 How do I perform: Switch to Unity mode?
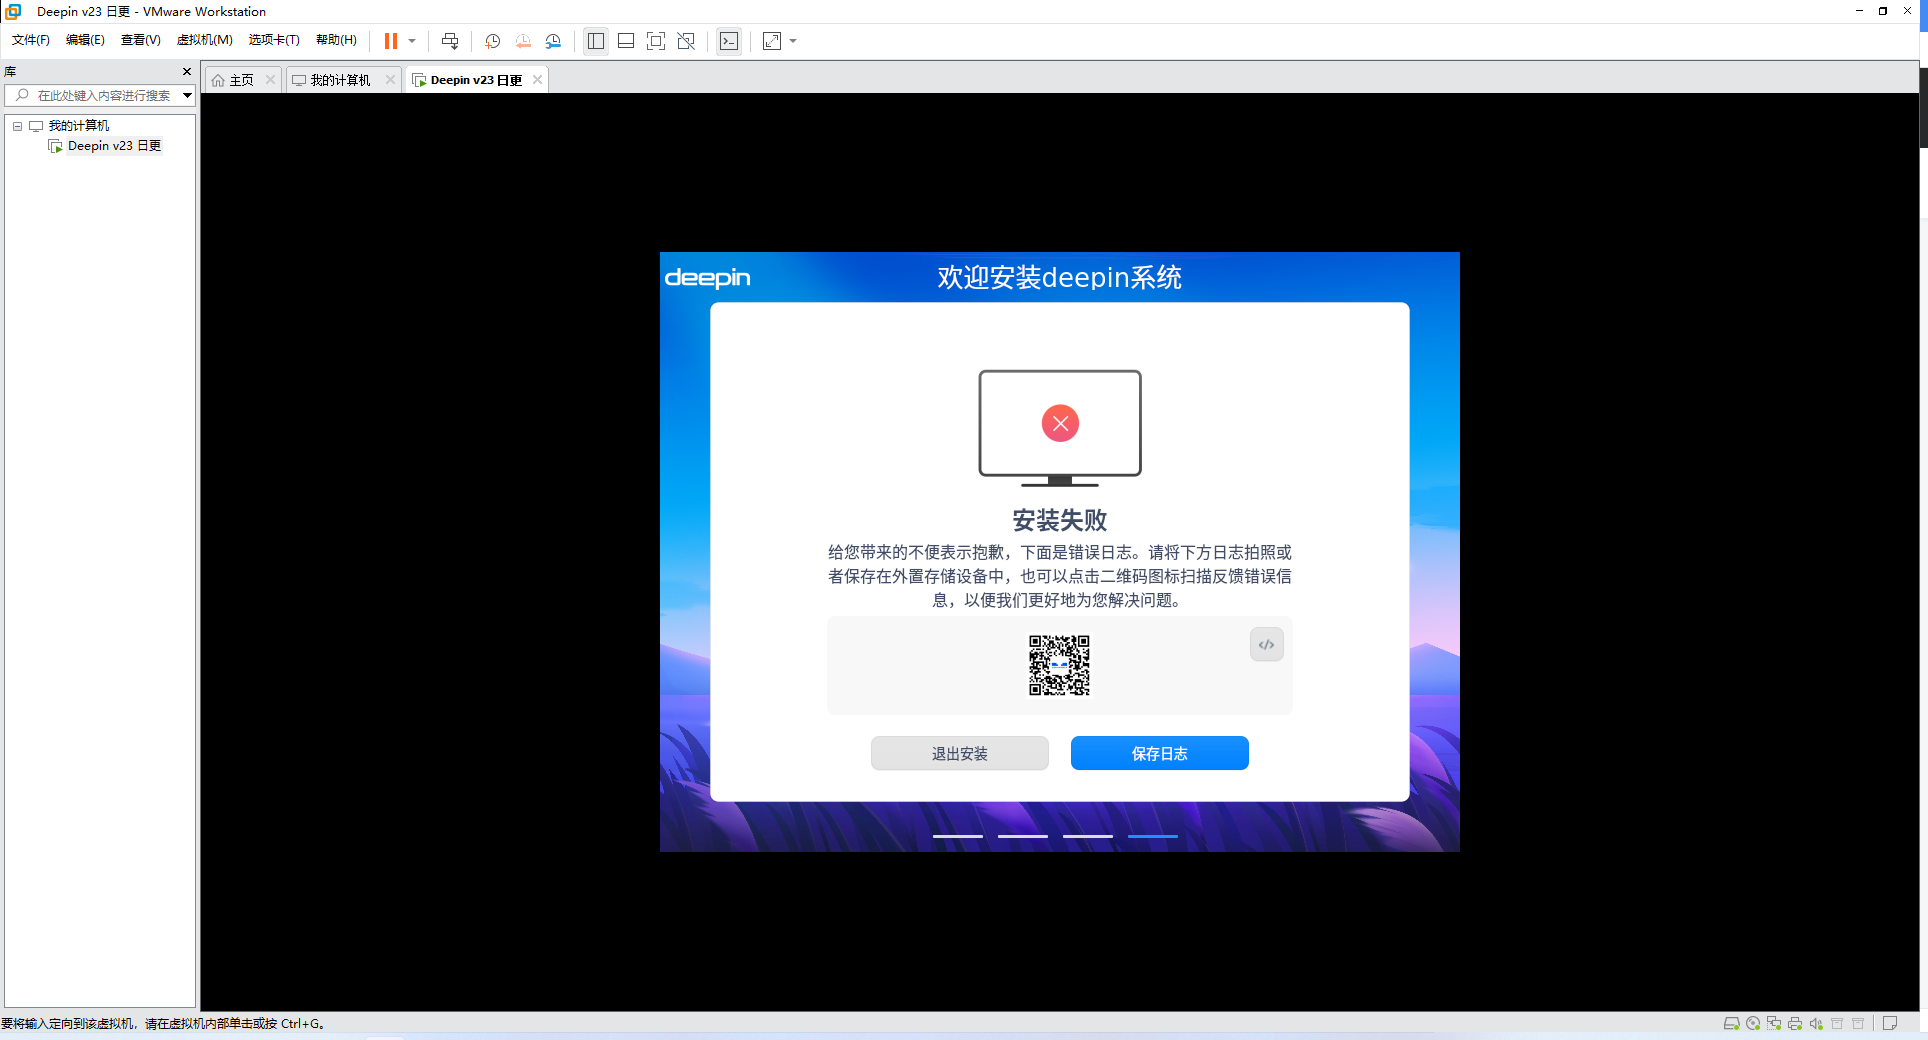point(686,41)
